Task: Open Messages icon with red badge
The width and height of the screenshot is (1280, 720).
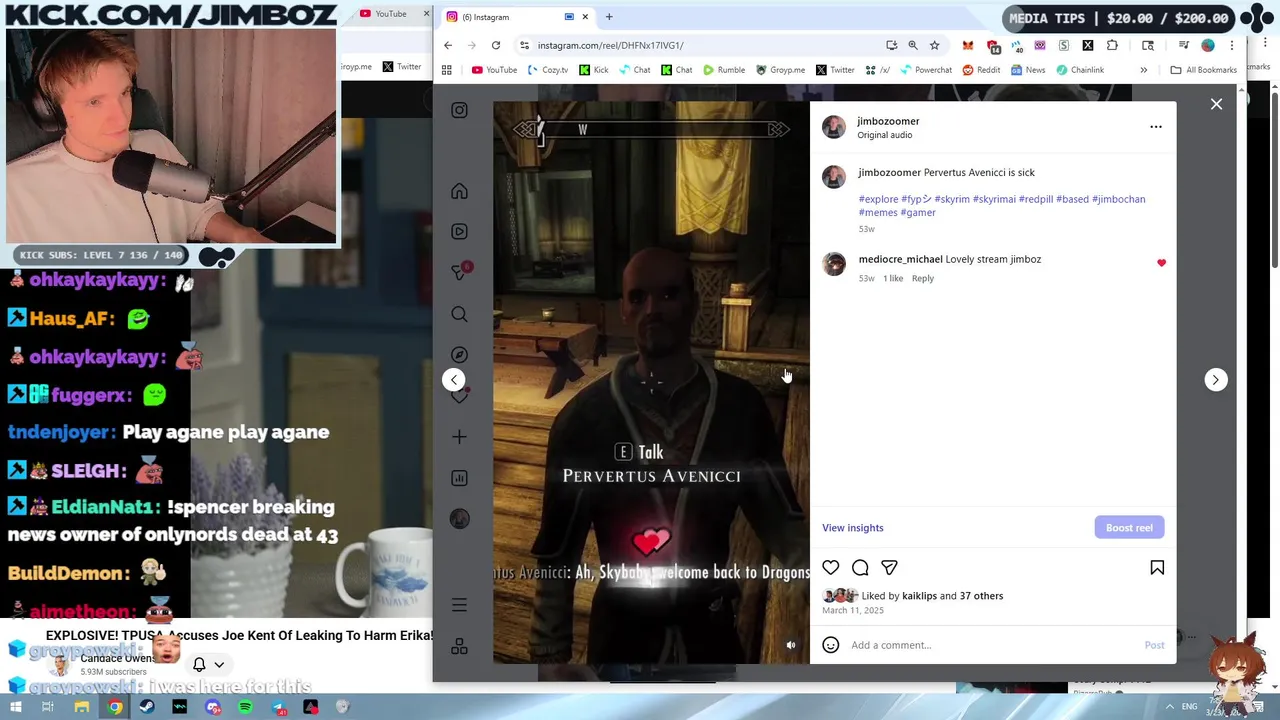Action: click(459, 272)
